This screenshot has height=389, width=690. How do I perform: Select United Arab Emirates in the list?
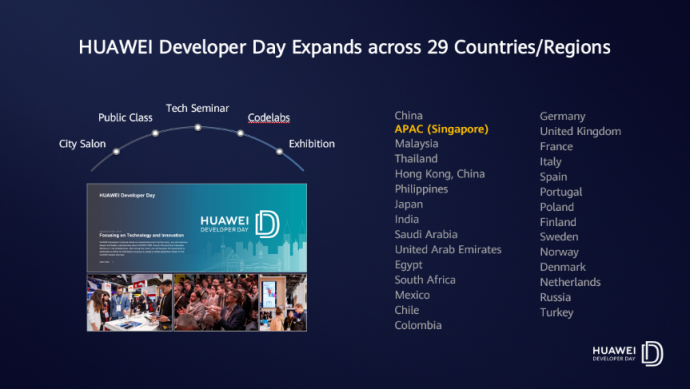click(448, 250)
